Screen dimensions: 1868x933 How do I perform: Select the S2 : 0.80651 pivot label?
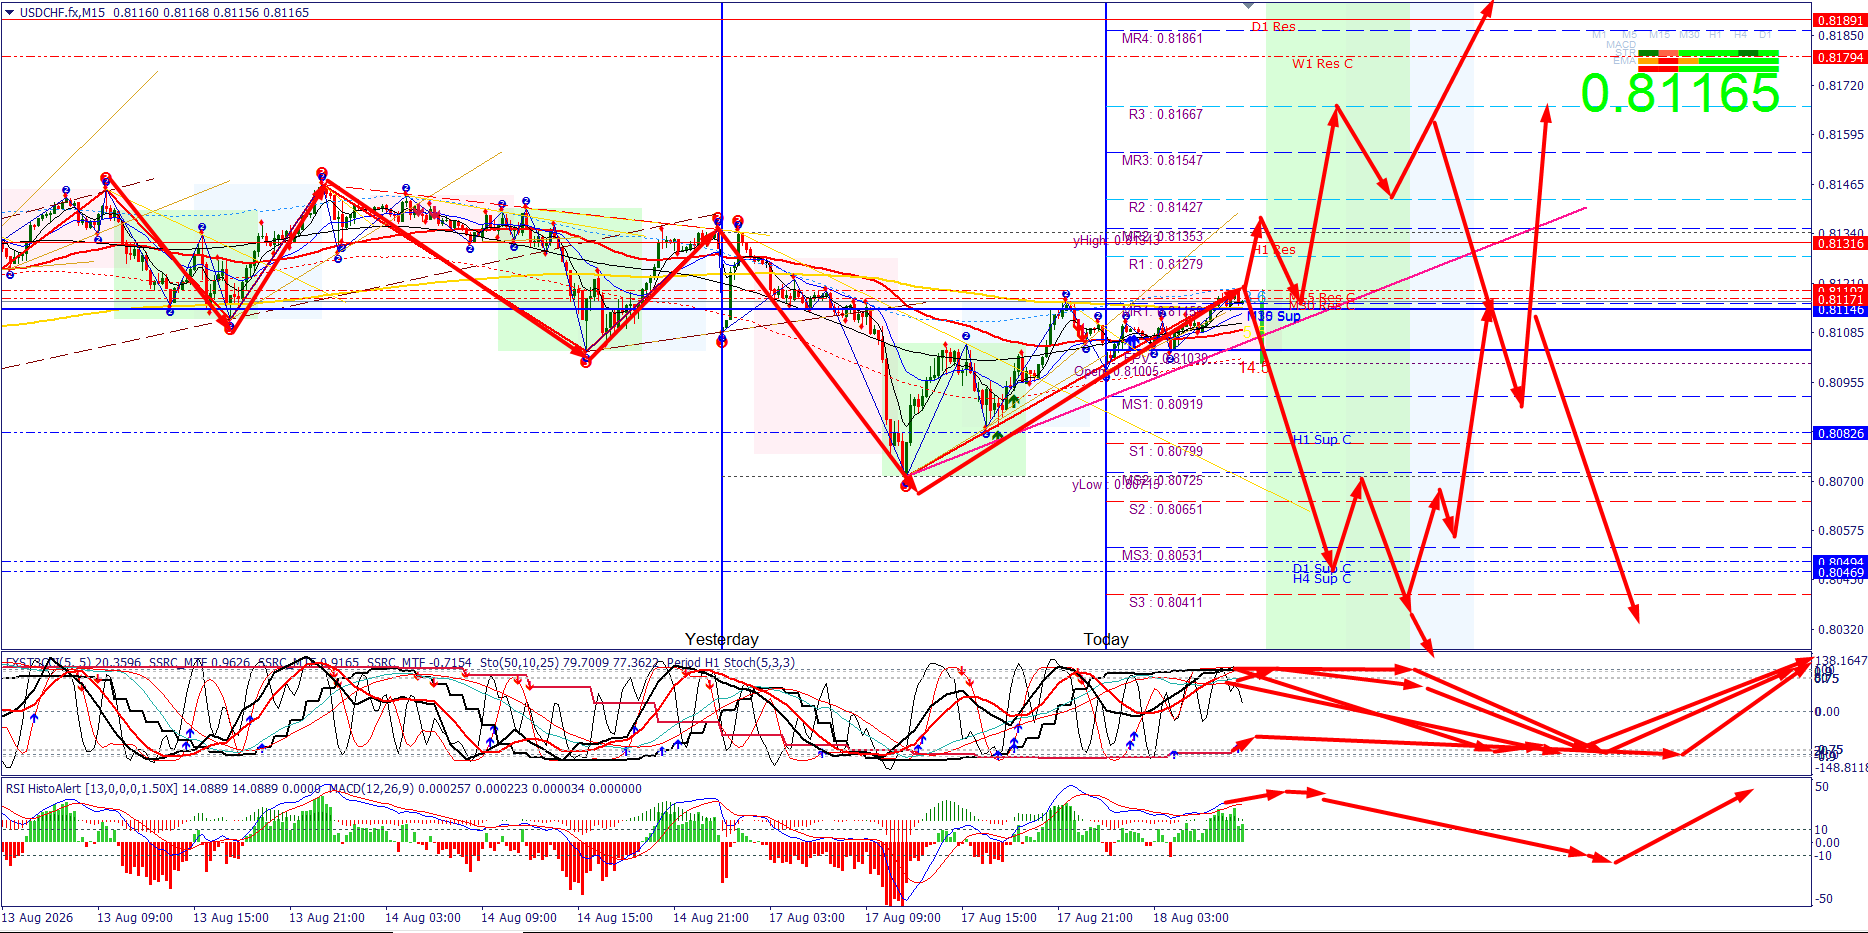1166,509
